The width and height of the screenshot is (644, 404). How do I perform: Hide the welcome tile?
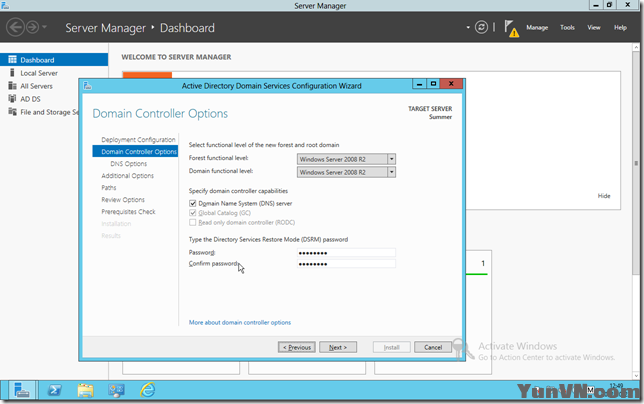[604, 196]
